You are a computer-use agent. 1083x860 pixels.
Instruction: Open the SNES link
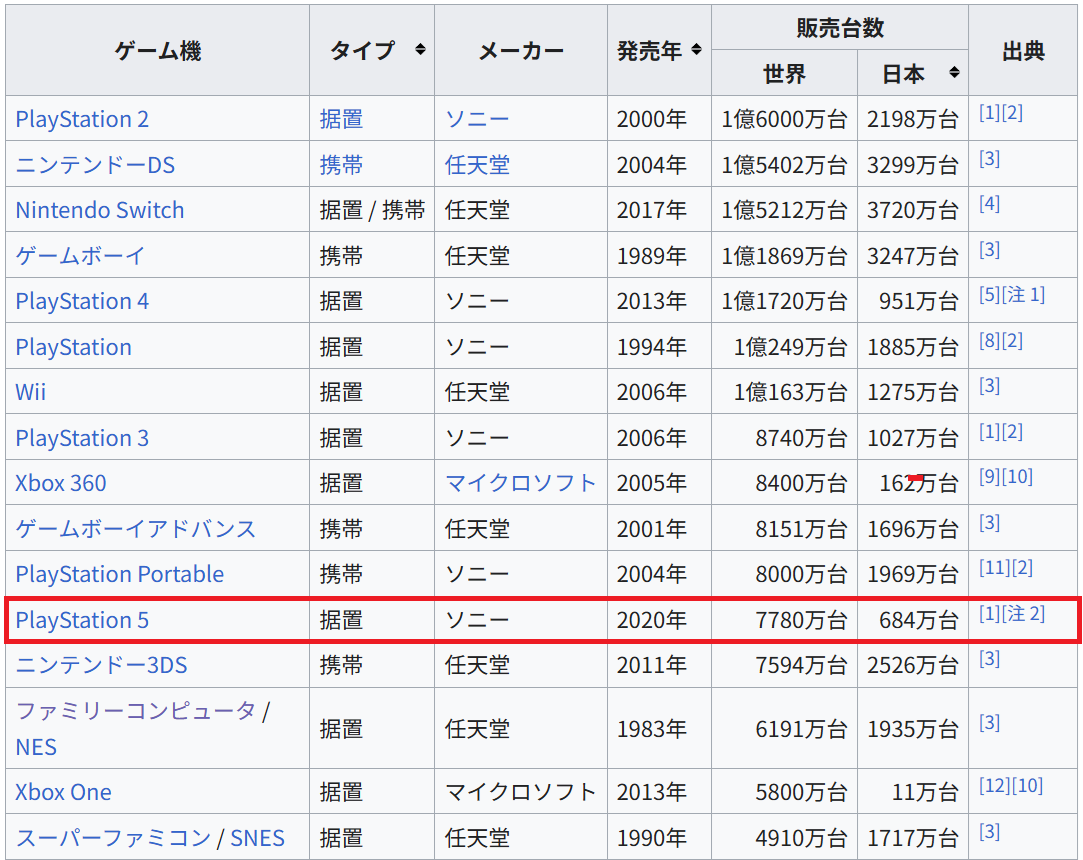[x=257, y=838]
